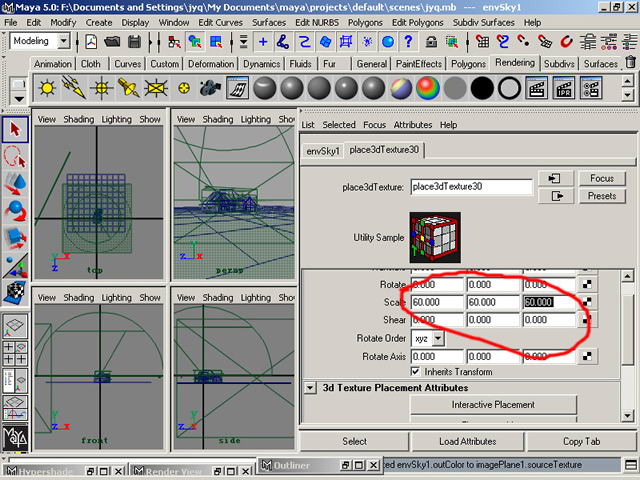Choose the four view layout icon
Image resolution: width=640 pixels, height=480 pixels.
coord(15,353)
